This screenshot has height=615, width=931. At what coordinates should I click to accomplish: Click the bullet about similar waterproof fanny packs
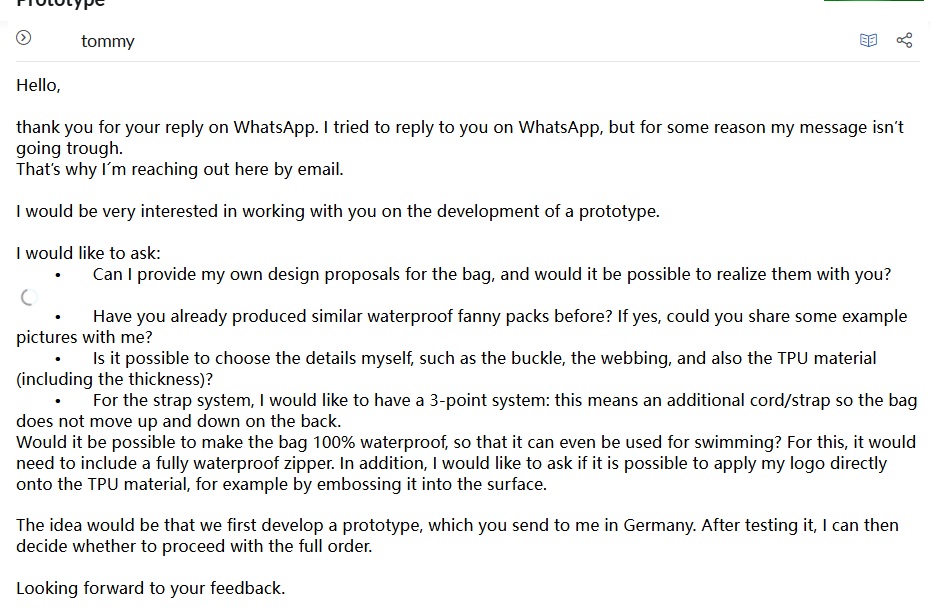[499, 316]
